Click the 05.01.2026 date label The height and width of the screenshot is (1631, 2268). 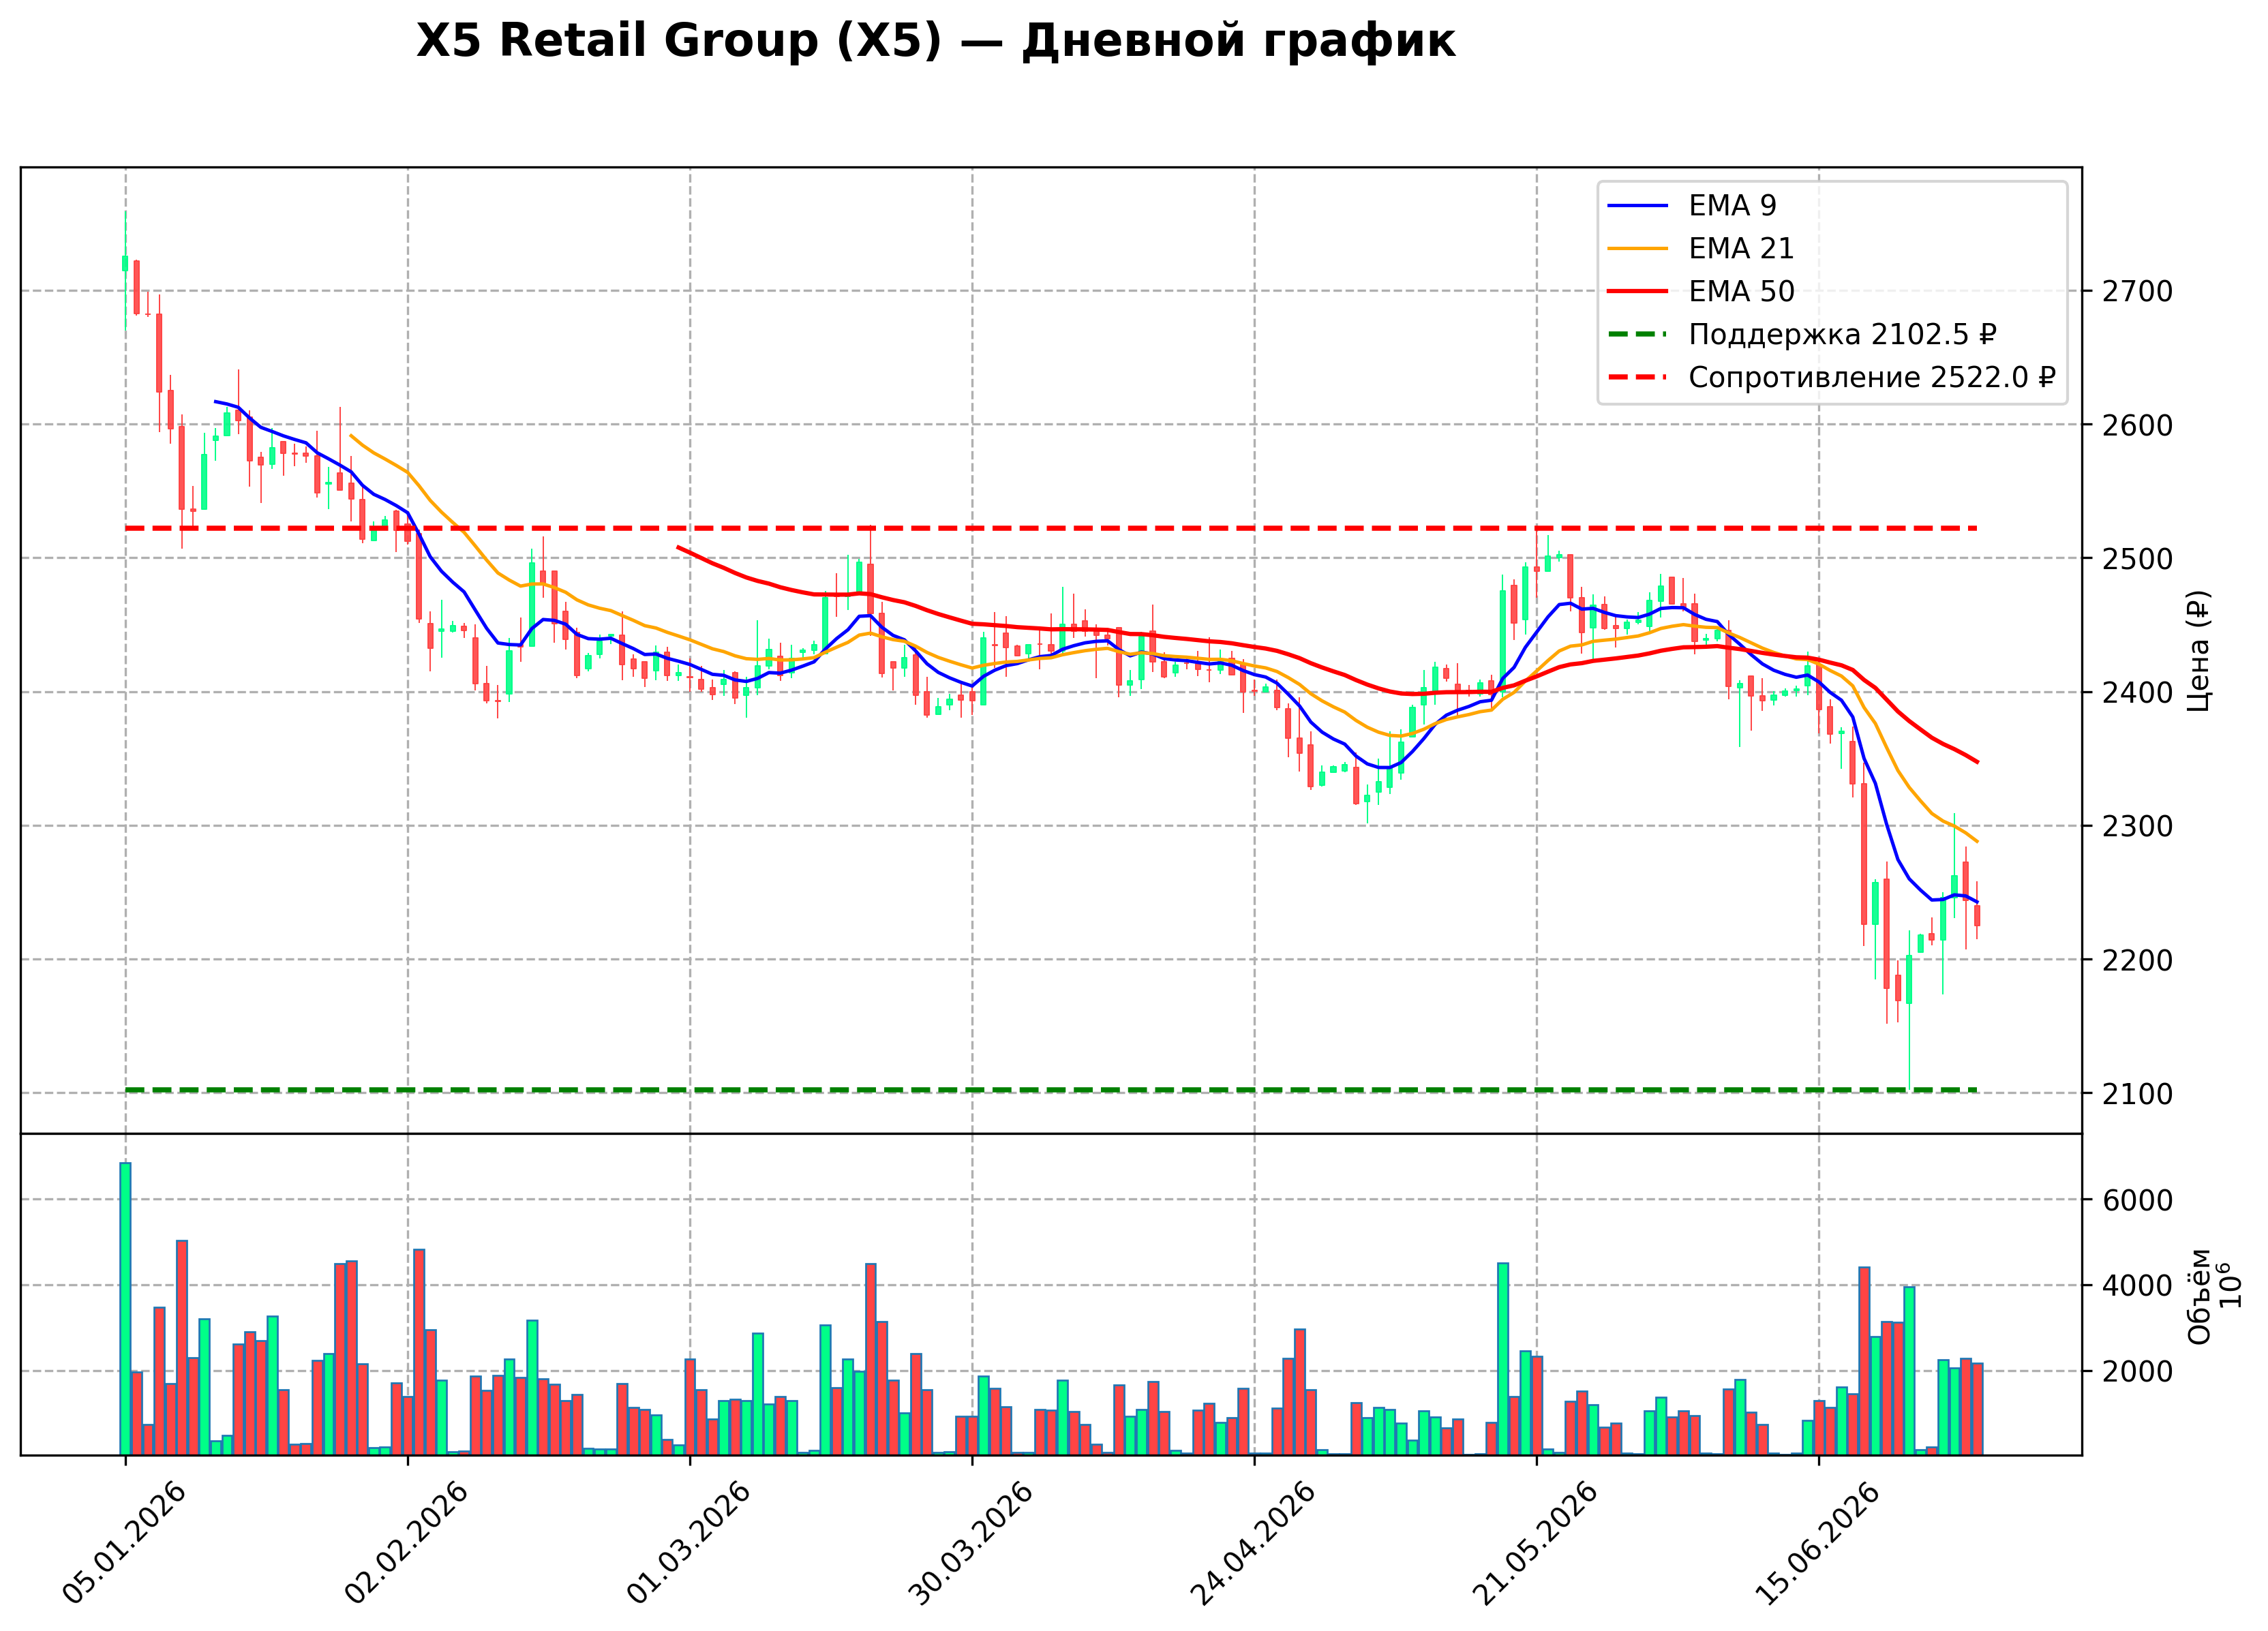pos(125,1543)
